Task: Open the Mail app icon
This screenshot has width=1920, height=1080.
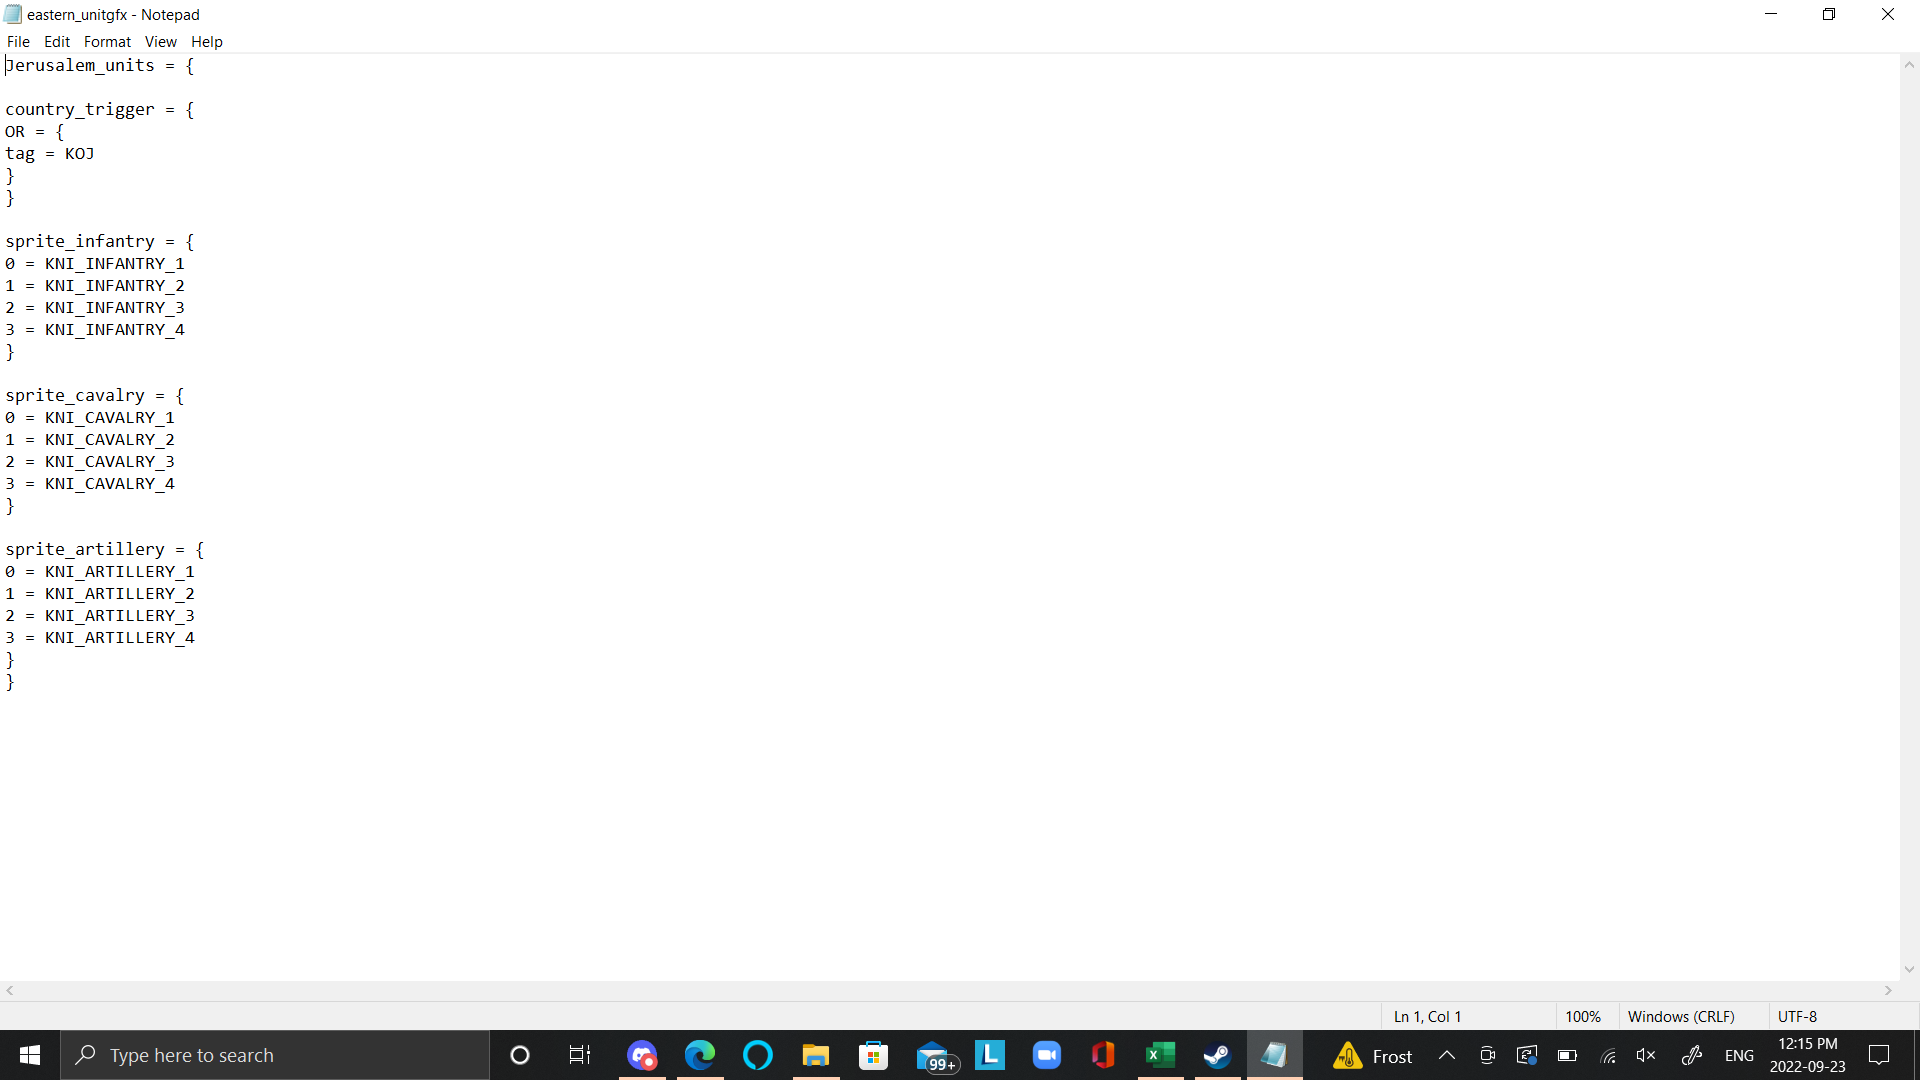Action: pos(933,1055)
